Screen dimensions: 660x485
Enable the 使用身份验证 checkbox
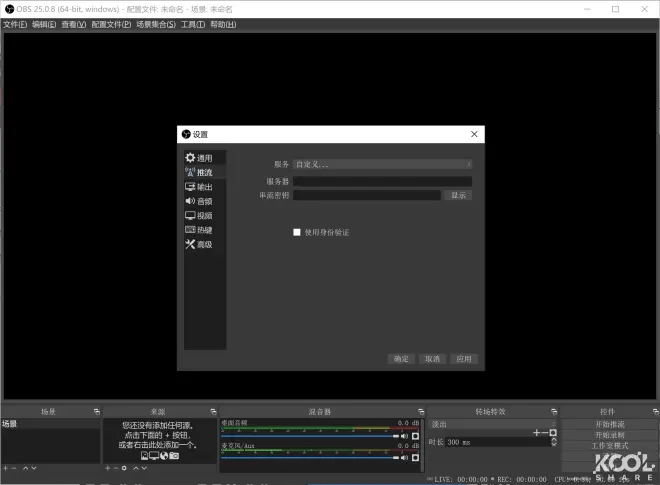pyautogui.click(x=297, y=232)
